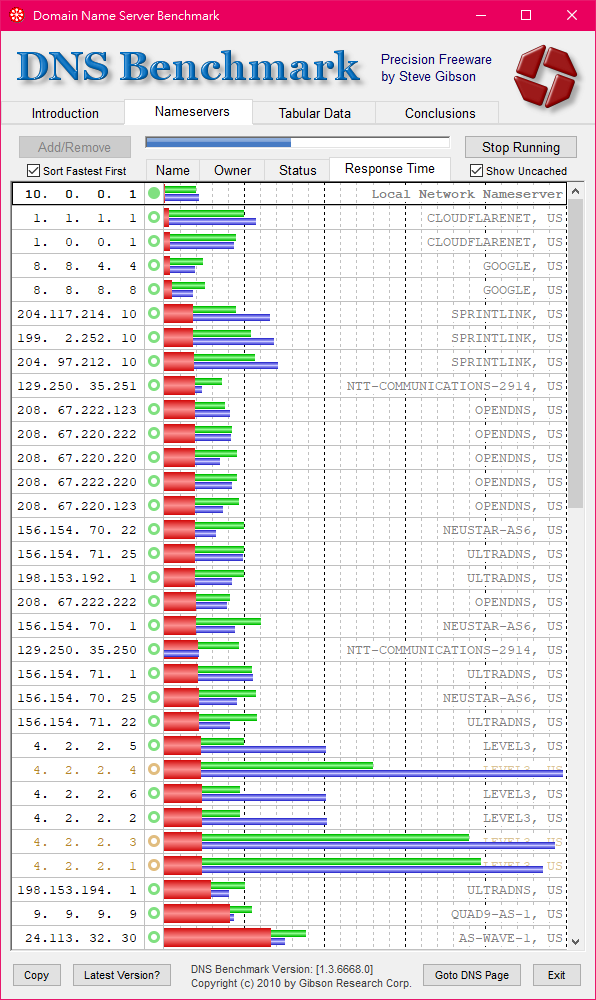This screenshot has height=1000, width=596.
Task: Click status circle of 198.153.194.1
Action: (154, 889)
